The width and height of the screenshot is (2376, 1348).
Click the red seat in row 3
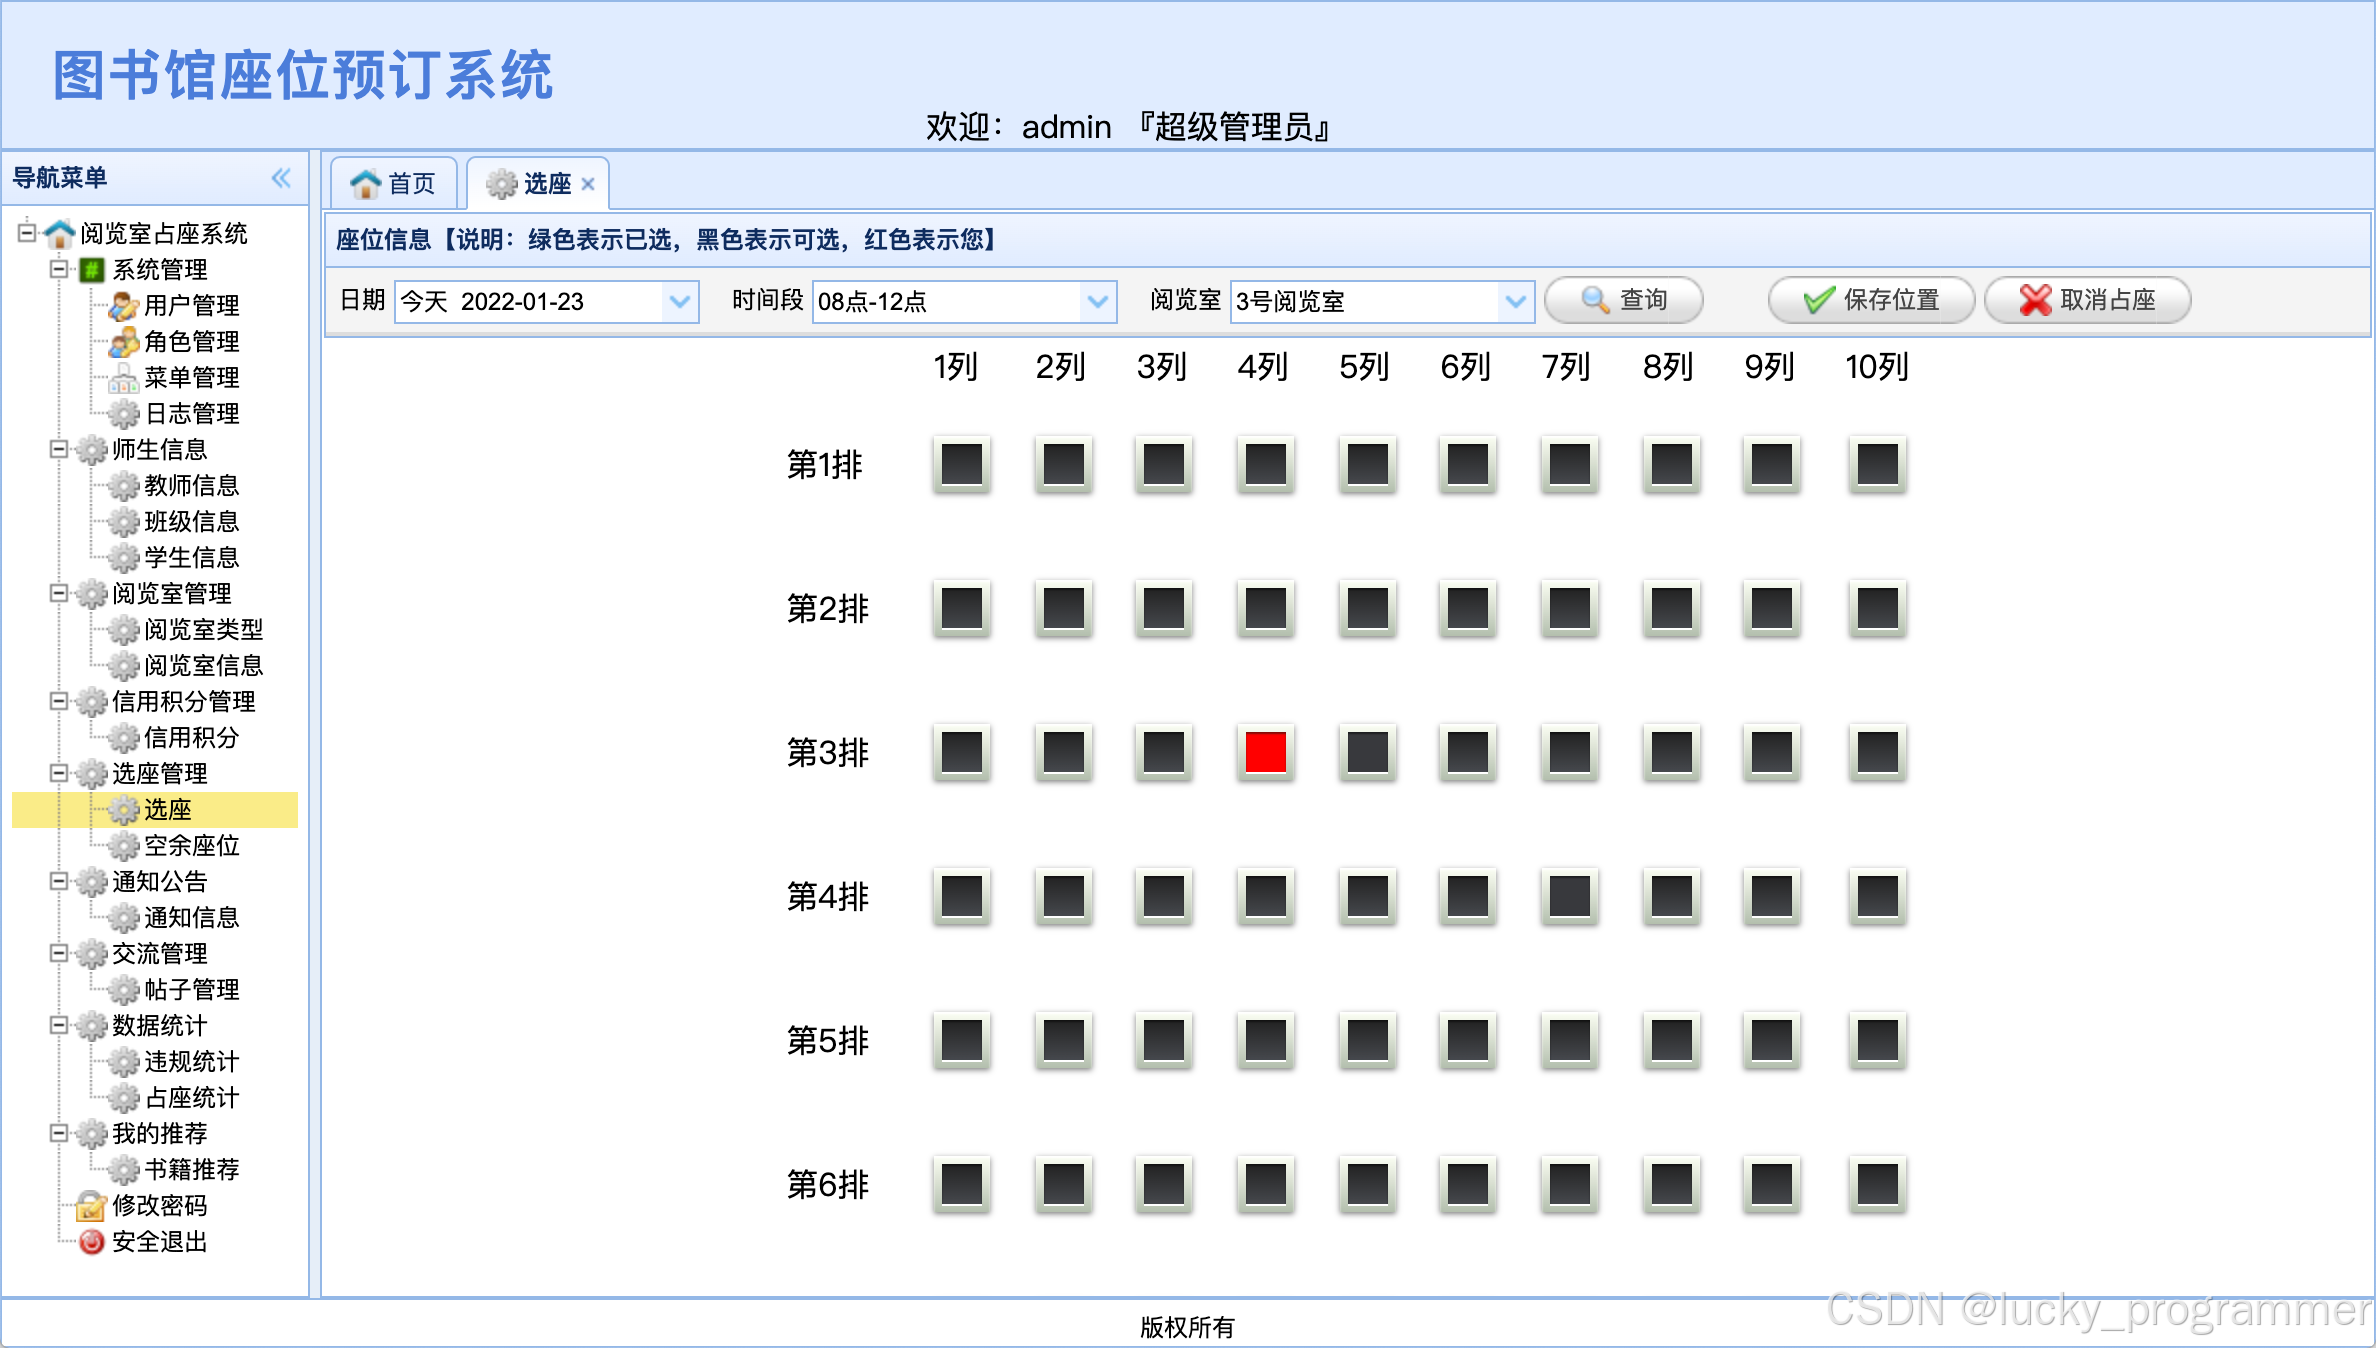[x=1265, y=752]
